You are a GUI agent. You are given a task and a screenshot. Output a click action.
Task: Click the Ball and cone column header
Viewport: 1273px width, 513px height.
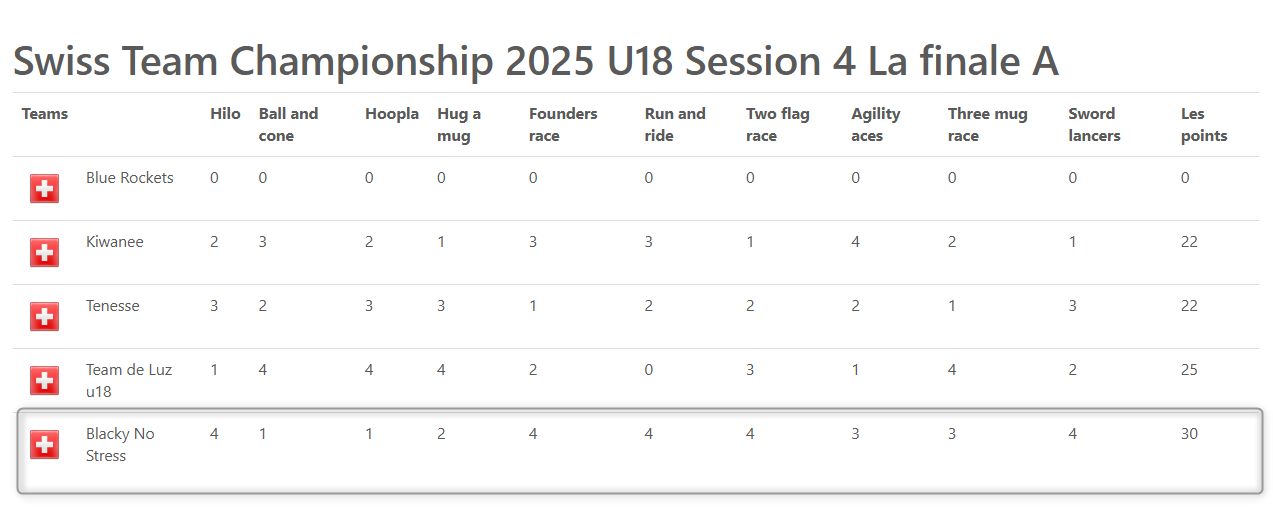(288, 125)
